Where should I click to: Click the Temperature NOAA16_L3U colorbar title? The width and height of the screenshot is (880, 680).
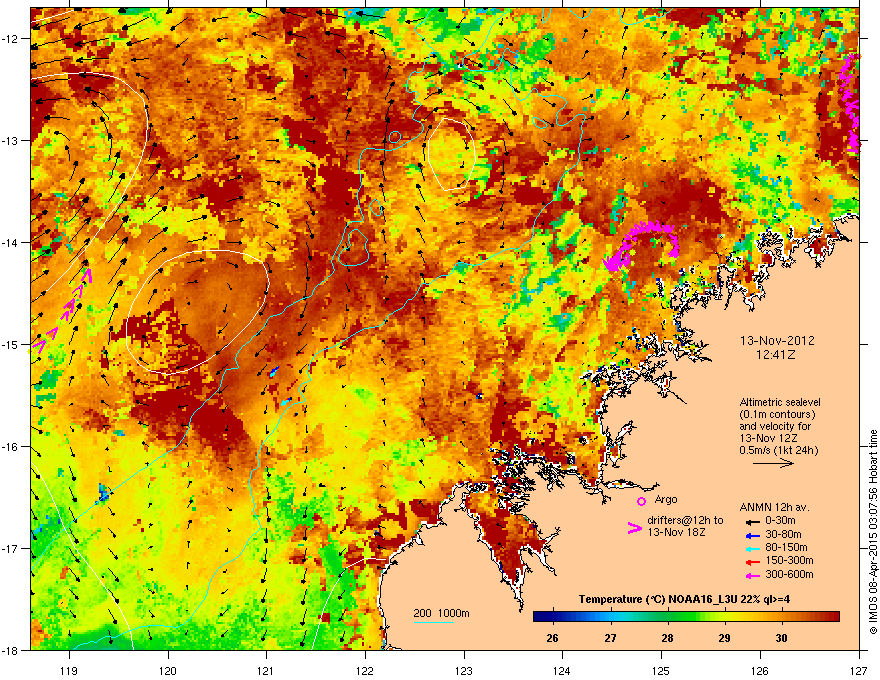tap(684, 599)
